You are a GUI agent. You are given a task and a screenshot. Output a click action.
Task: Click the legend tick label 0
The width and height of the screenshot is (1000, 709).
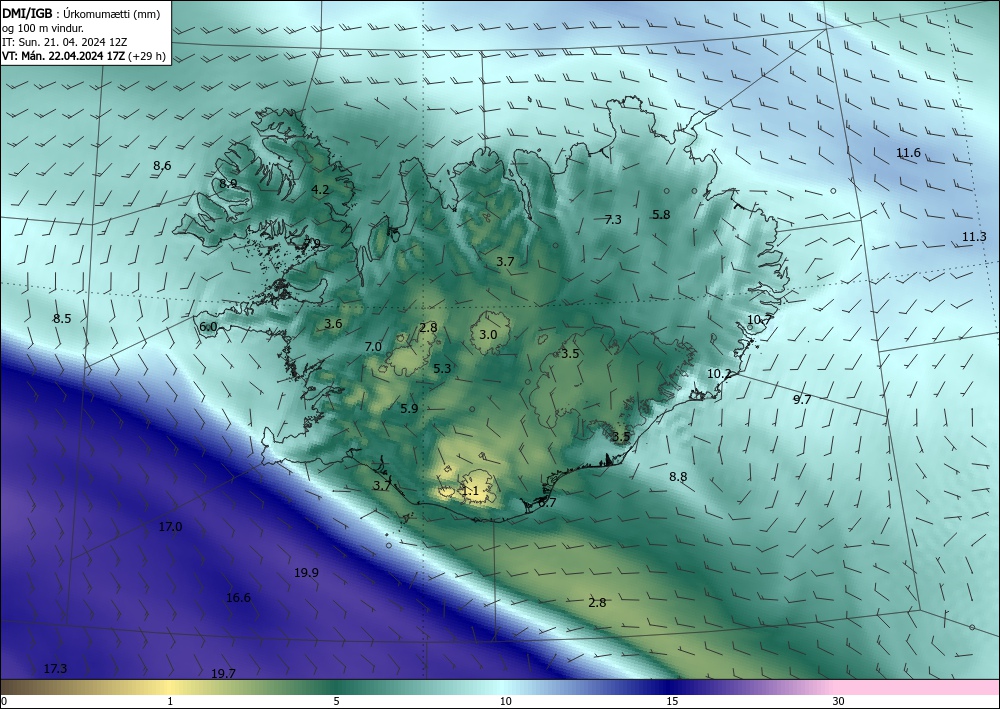(4, 702)
